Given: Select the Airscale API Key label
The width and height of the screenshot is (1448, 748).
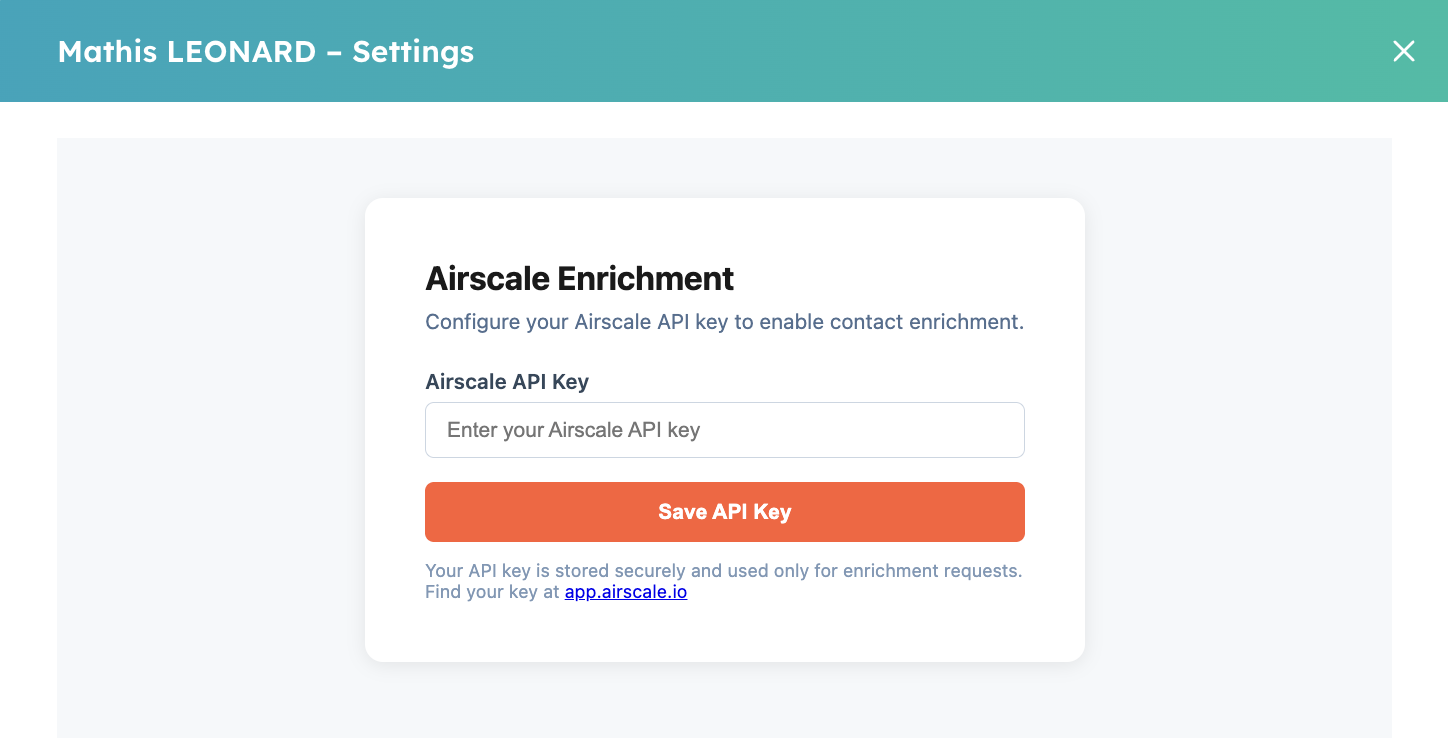Looking at the screenshot, I should click(x=507, y=381).
